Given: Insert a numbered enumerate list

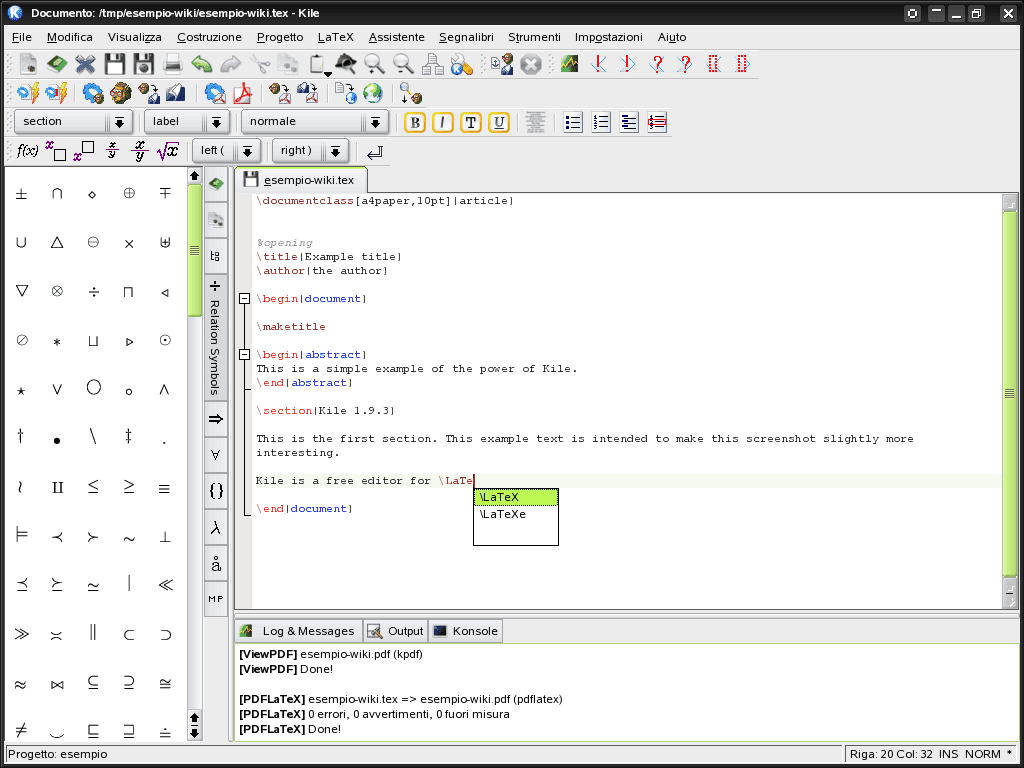Looking at the screenshot, I should 601,122.
